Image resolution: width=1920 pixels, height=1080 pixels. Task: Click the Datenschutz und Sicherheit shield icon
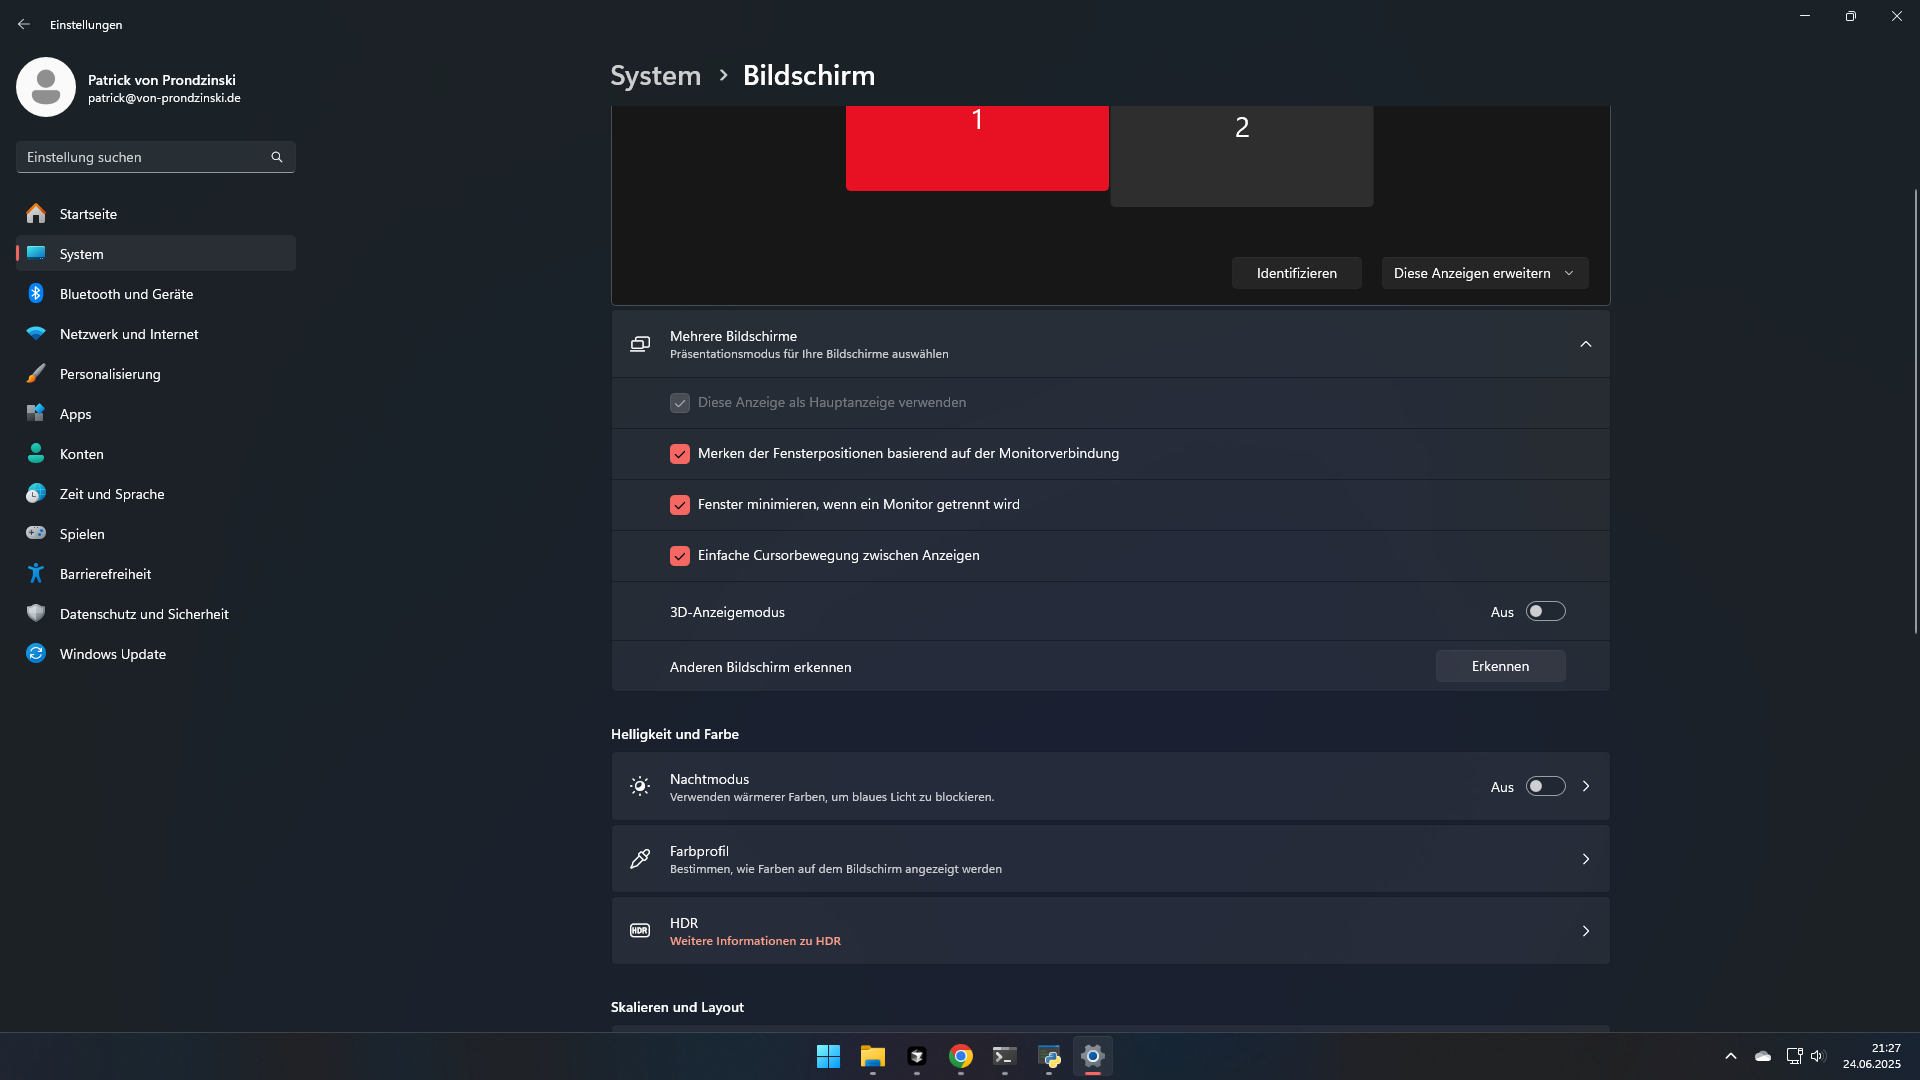coord(36,614)
